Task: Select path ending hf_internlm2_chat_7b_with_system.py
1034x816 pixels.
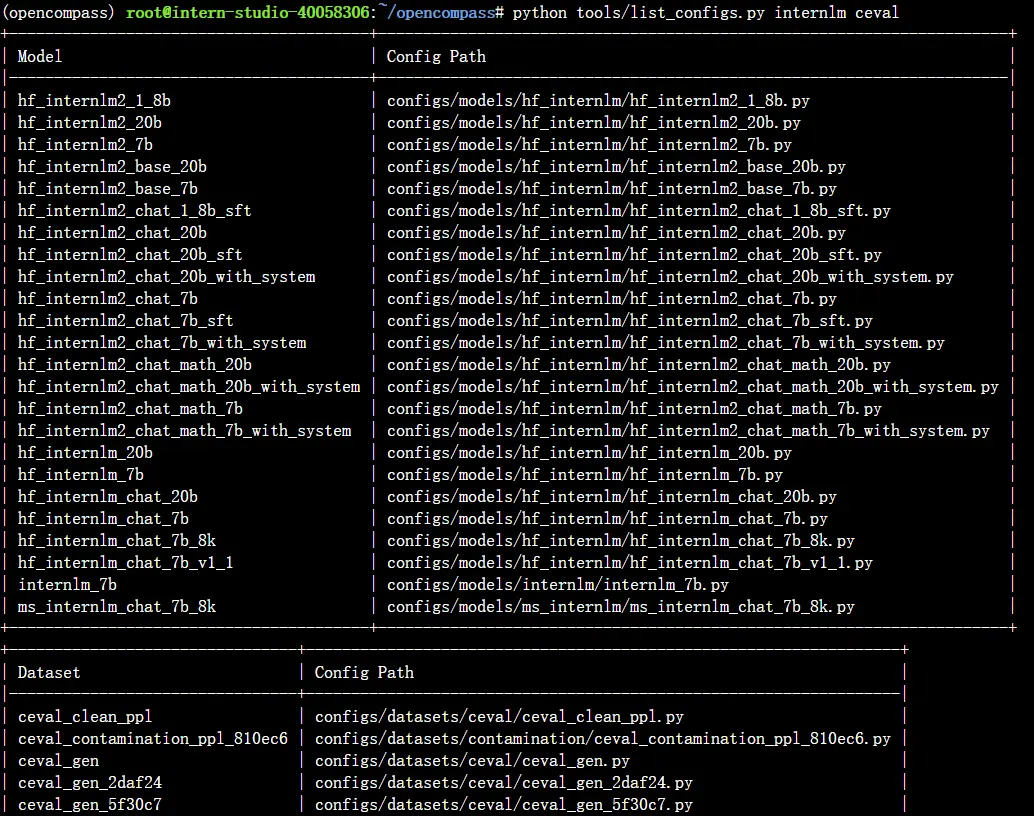Action: (x=665, y=342)
